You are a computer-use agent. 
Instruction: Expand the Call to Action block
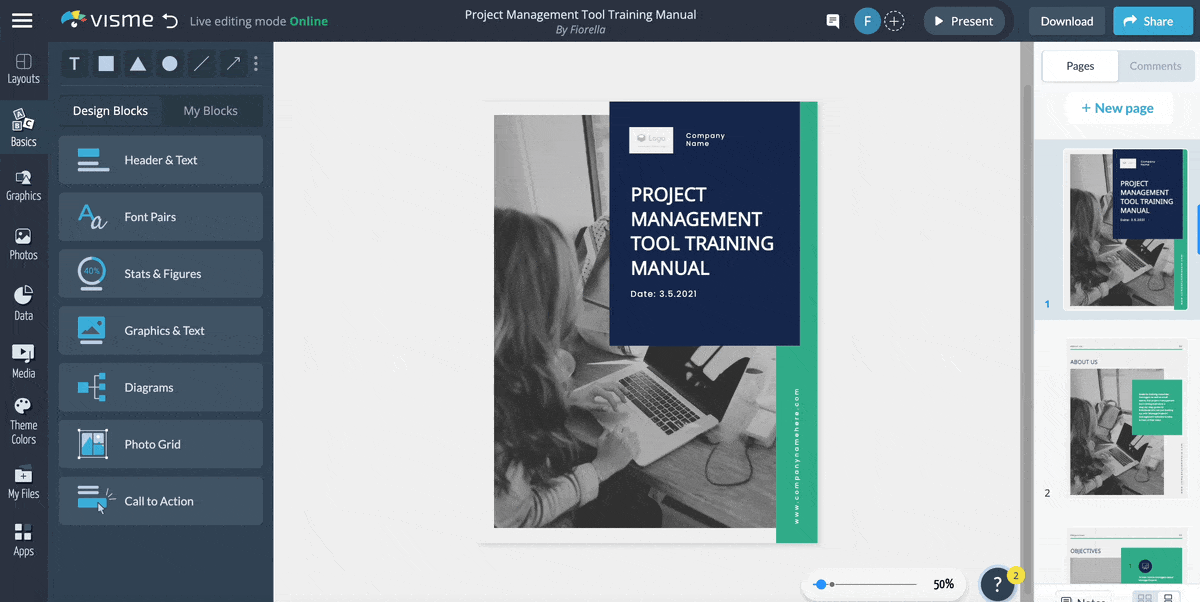pos(161,501)
